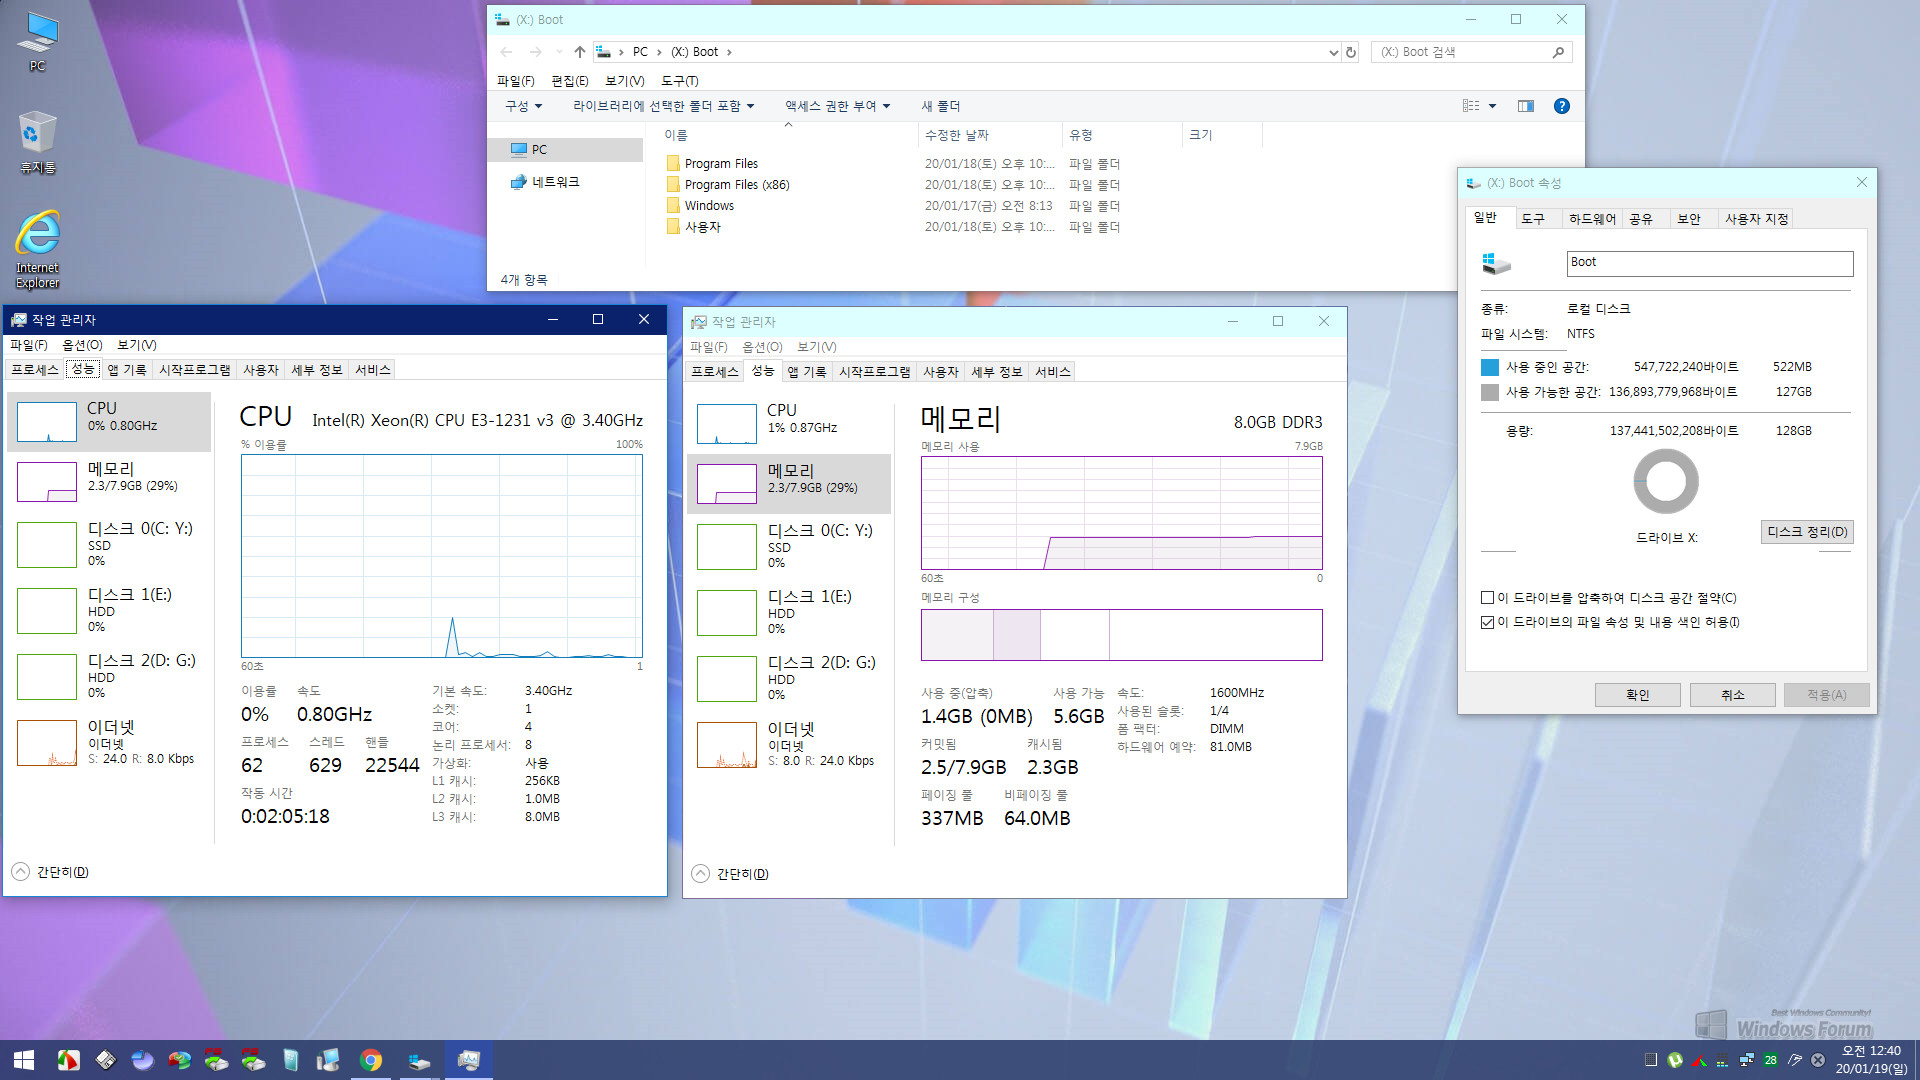The height and width of the screenshot is (1080, 1920).
Task: Open Explorer help via the question-mark icon
Action: tap(1562, 106)
